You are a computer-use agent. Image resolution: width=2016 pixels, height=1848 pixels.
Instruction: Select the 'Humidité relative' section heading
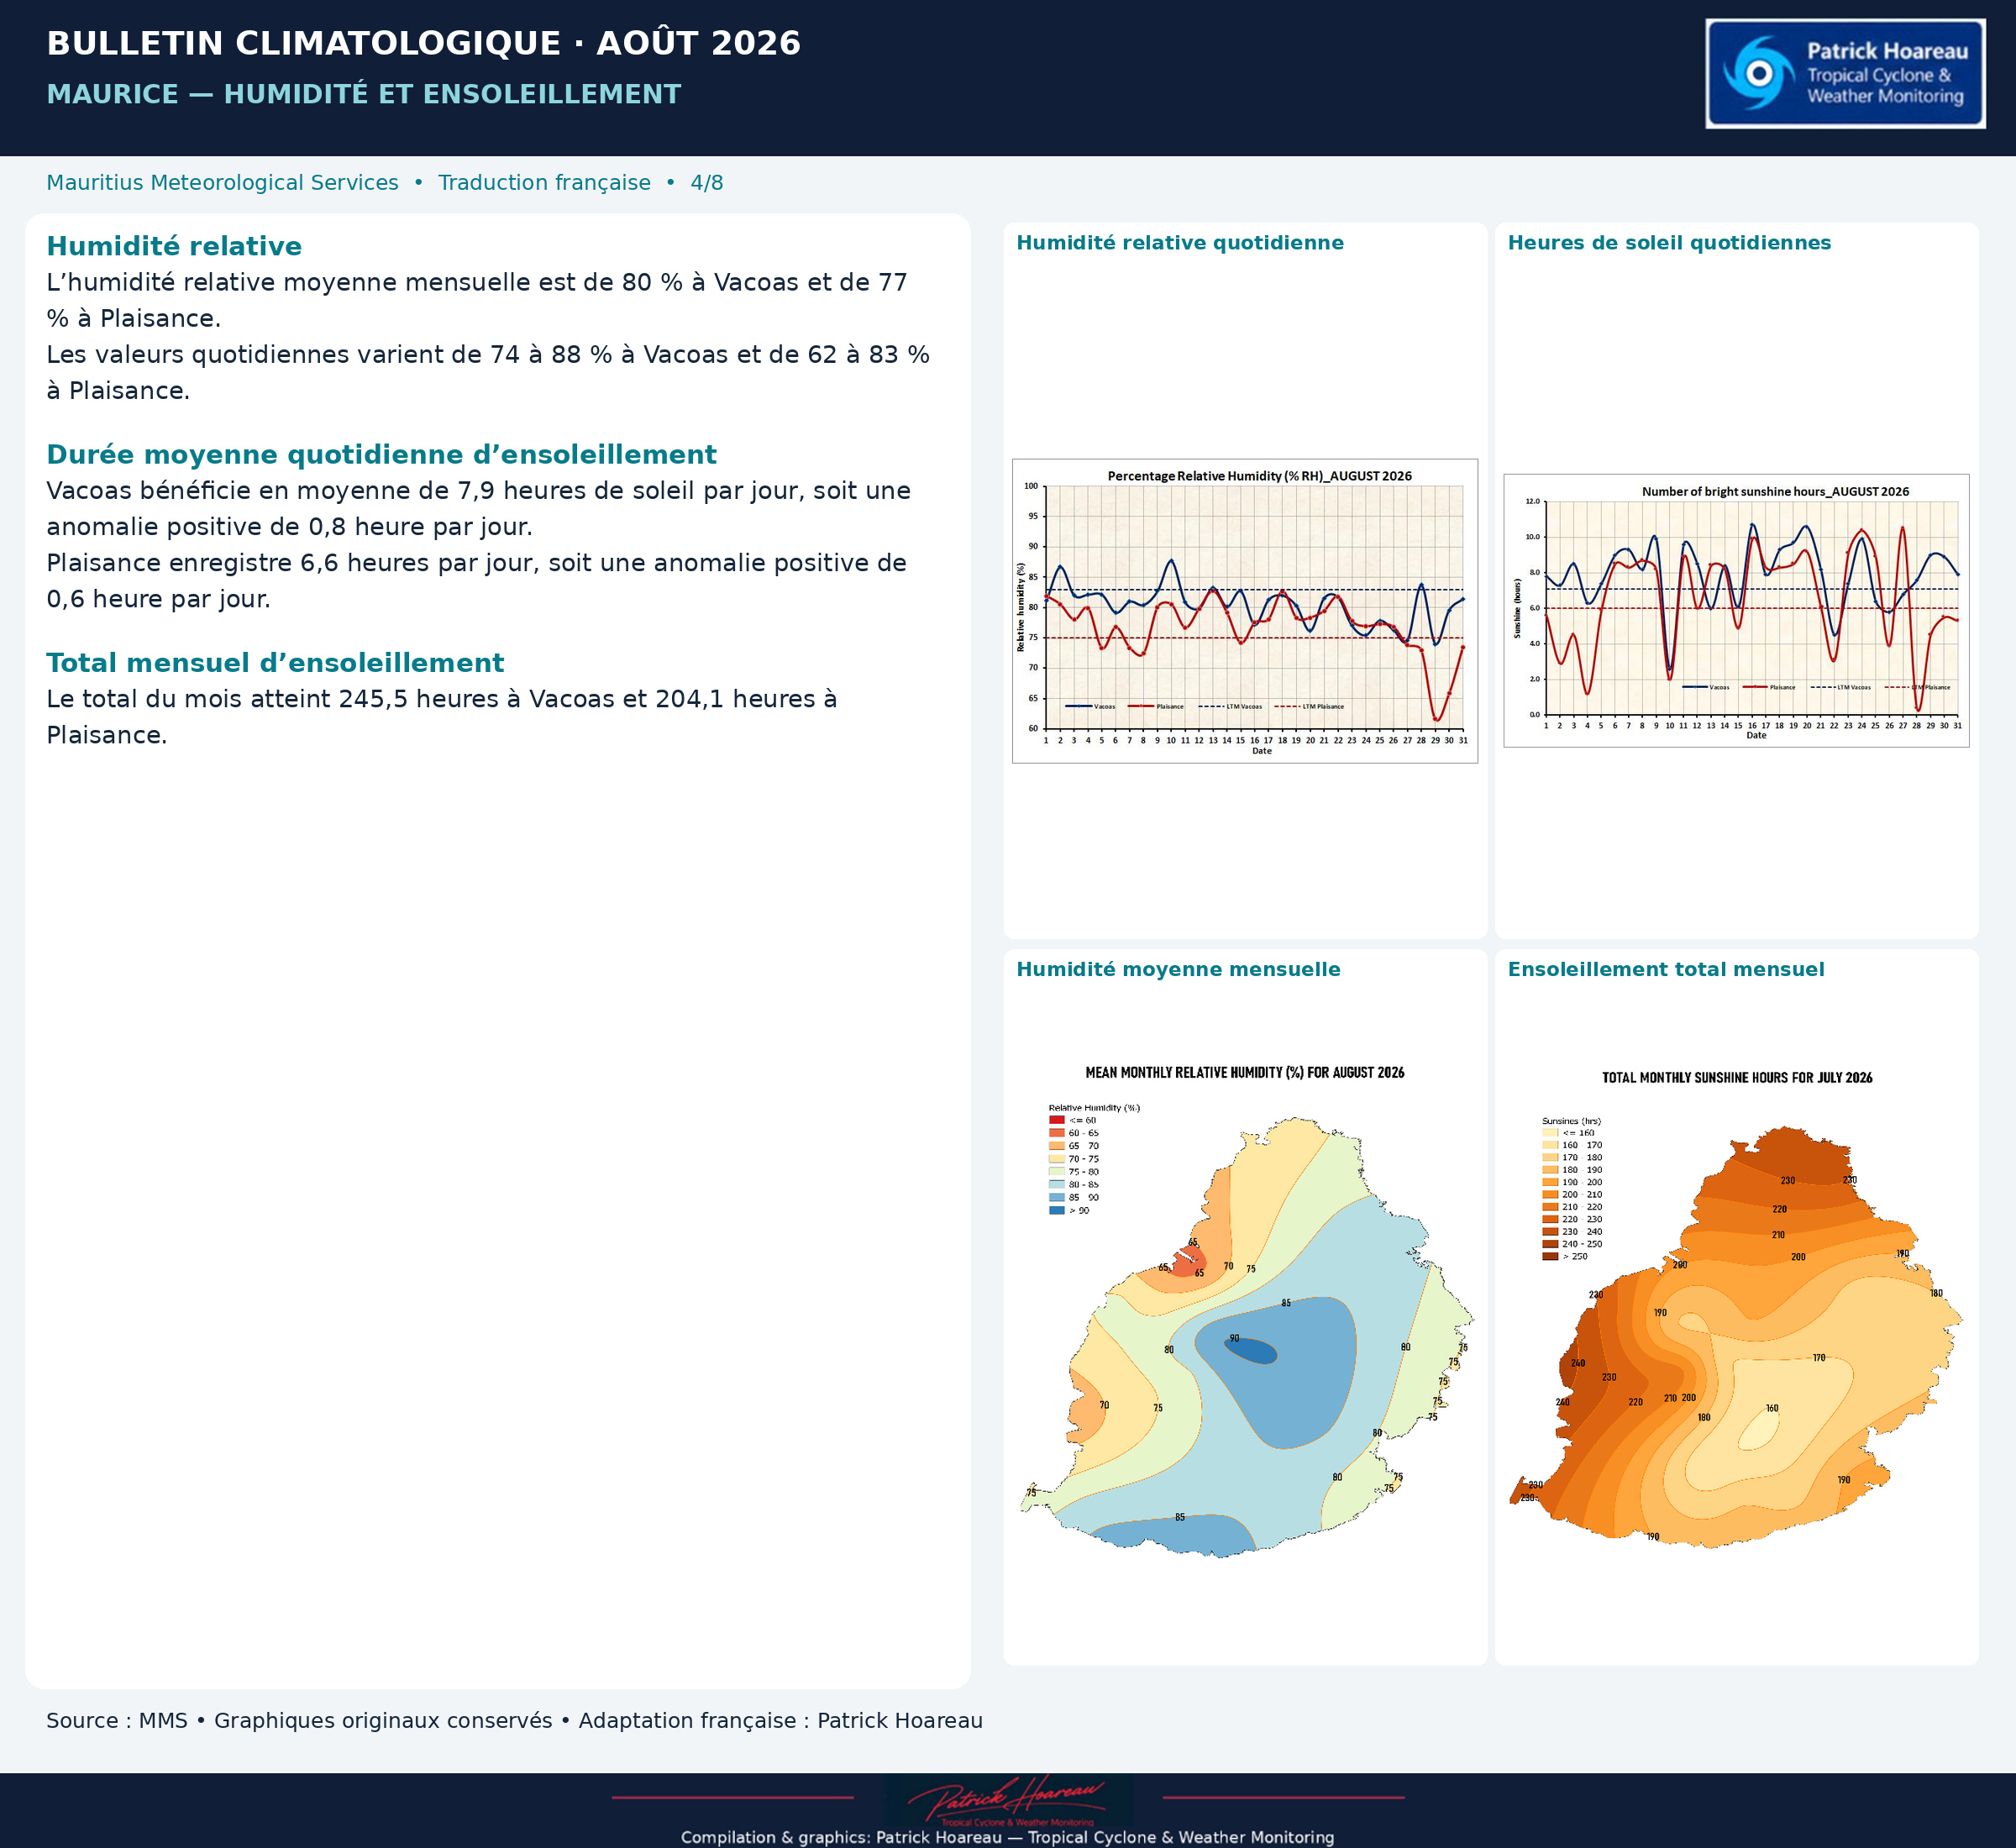(x=174, y=246)
